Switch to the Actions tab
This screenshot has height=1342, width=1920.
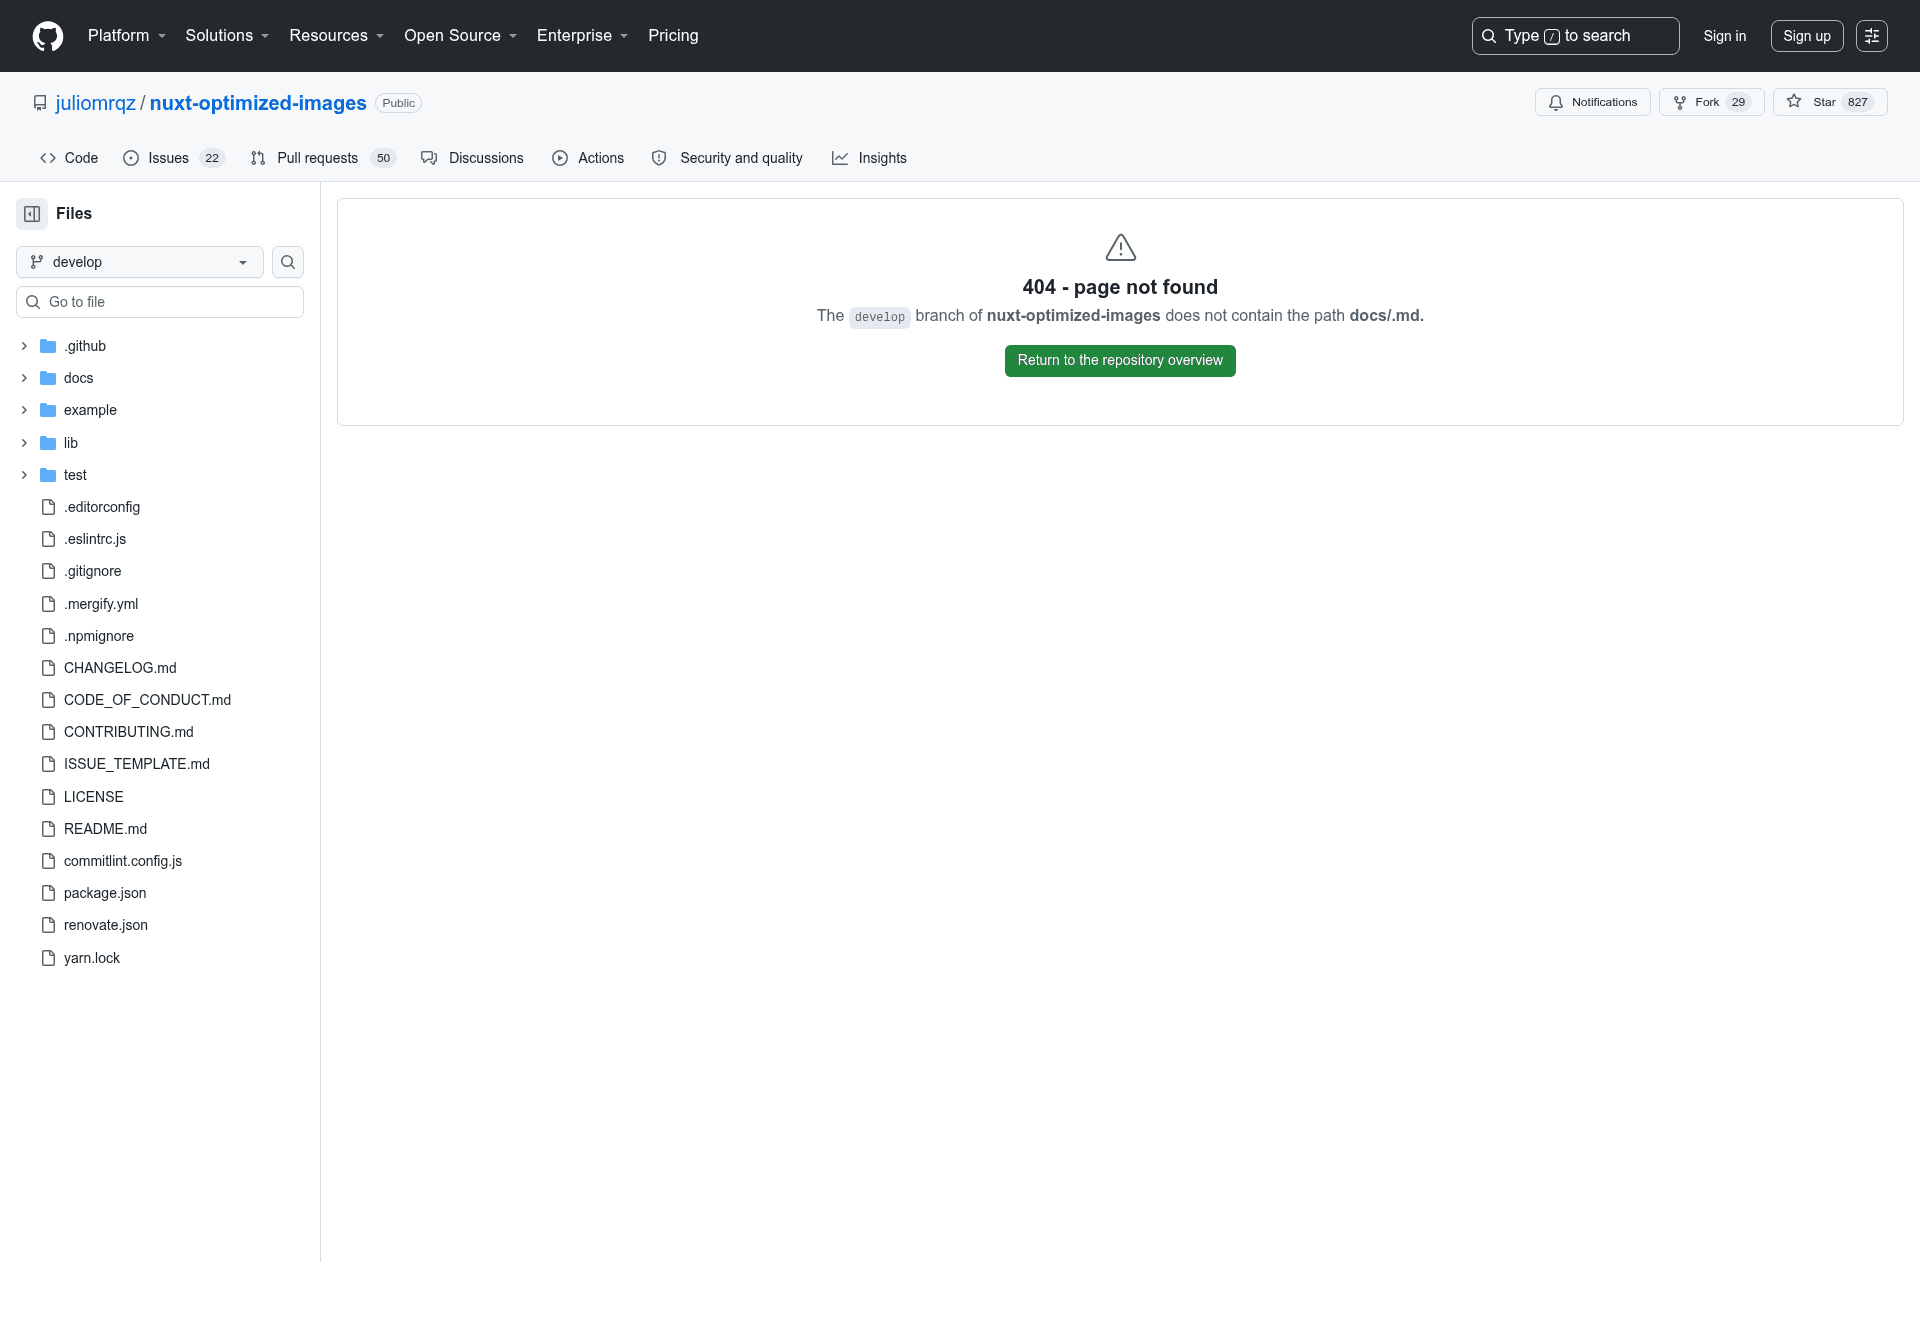(588, 158)
